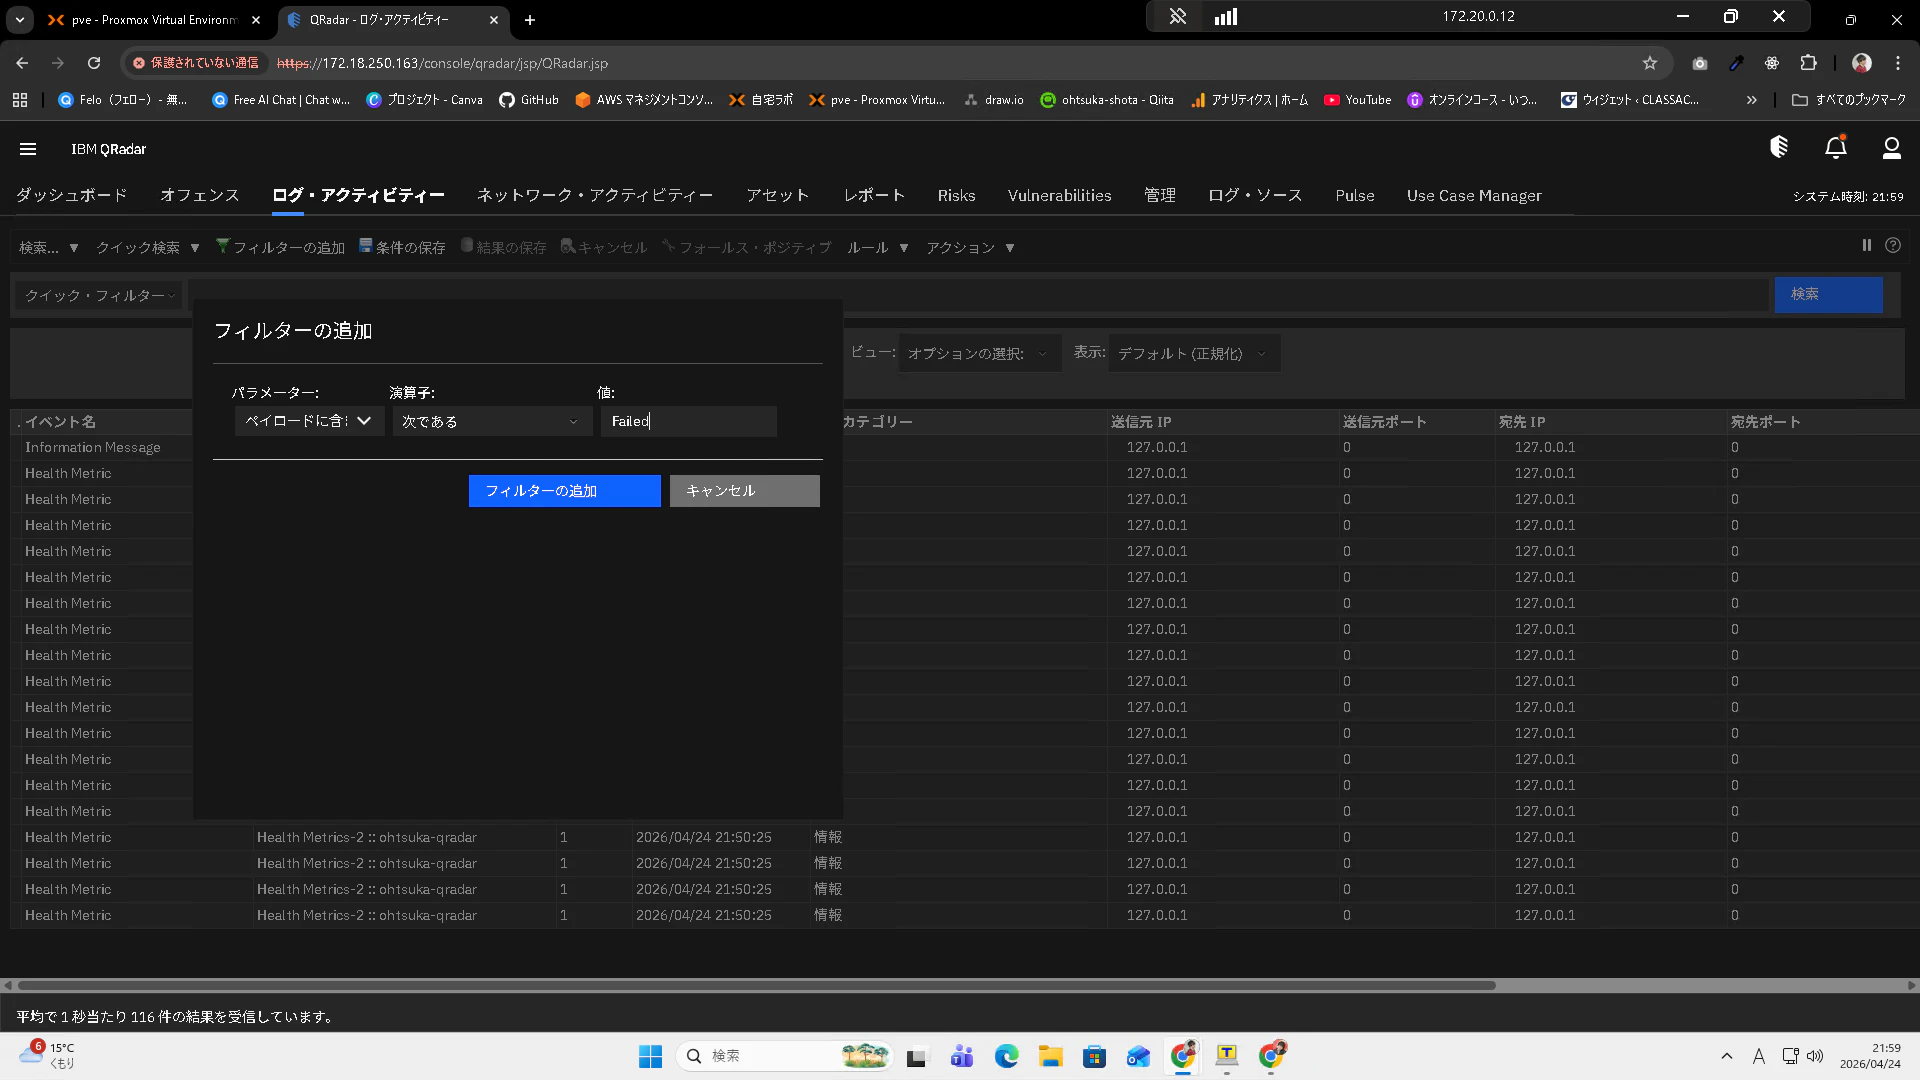Click the 値 input field containing Failed
Image resolution: width=1920 pixels, height=1080 pixels.
click(x=688, y=422)
